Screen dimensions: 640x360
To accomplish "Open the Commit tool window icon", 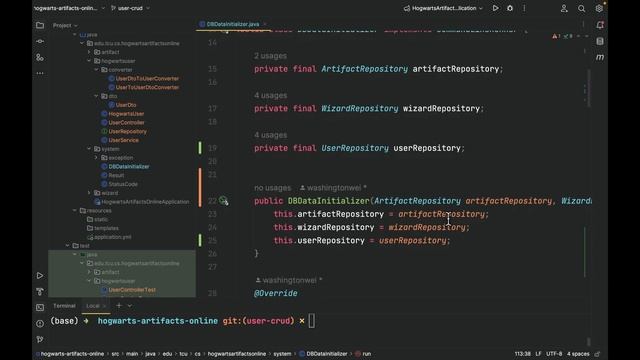I will (40, 41).
